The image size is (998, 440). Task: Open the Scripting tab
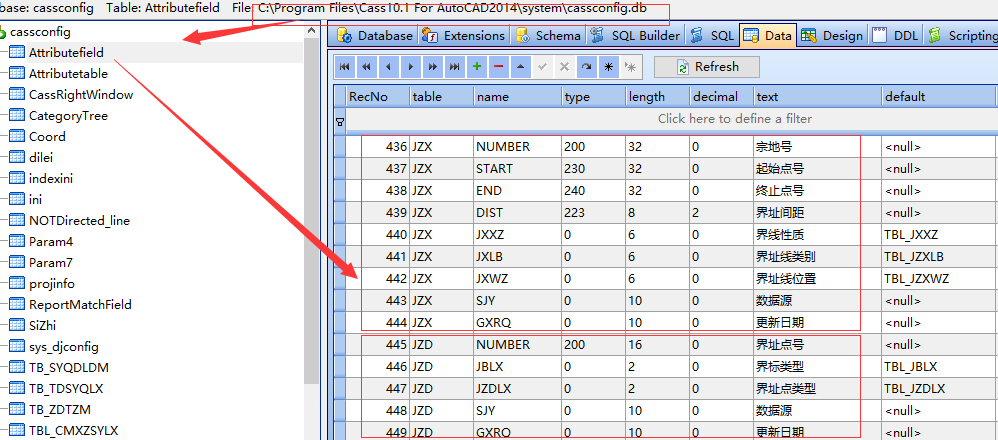point(962,36)
